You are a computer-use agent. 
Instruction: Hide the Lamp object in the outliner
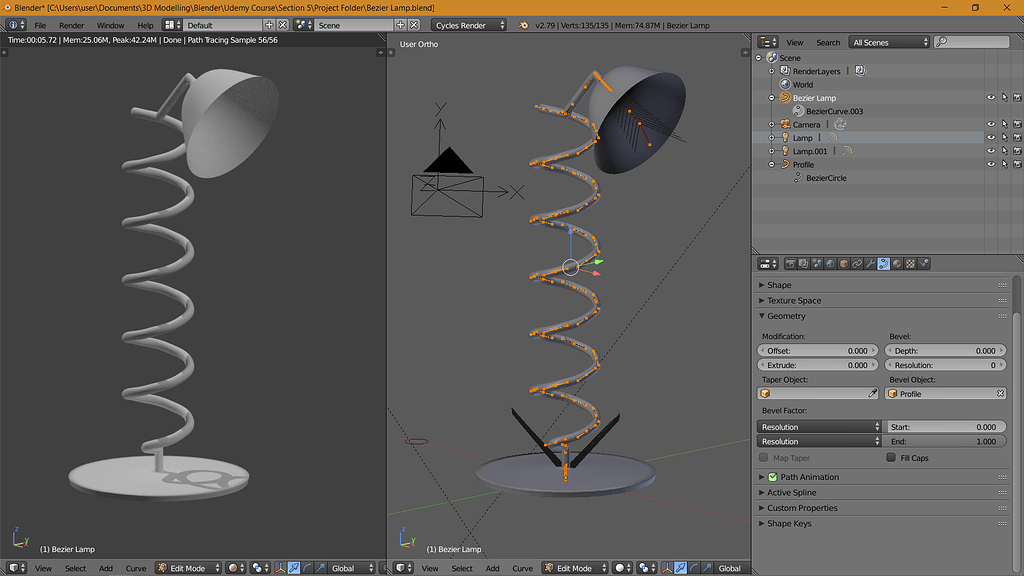(x=992, y=138)
